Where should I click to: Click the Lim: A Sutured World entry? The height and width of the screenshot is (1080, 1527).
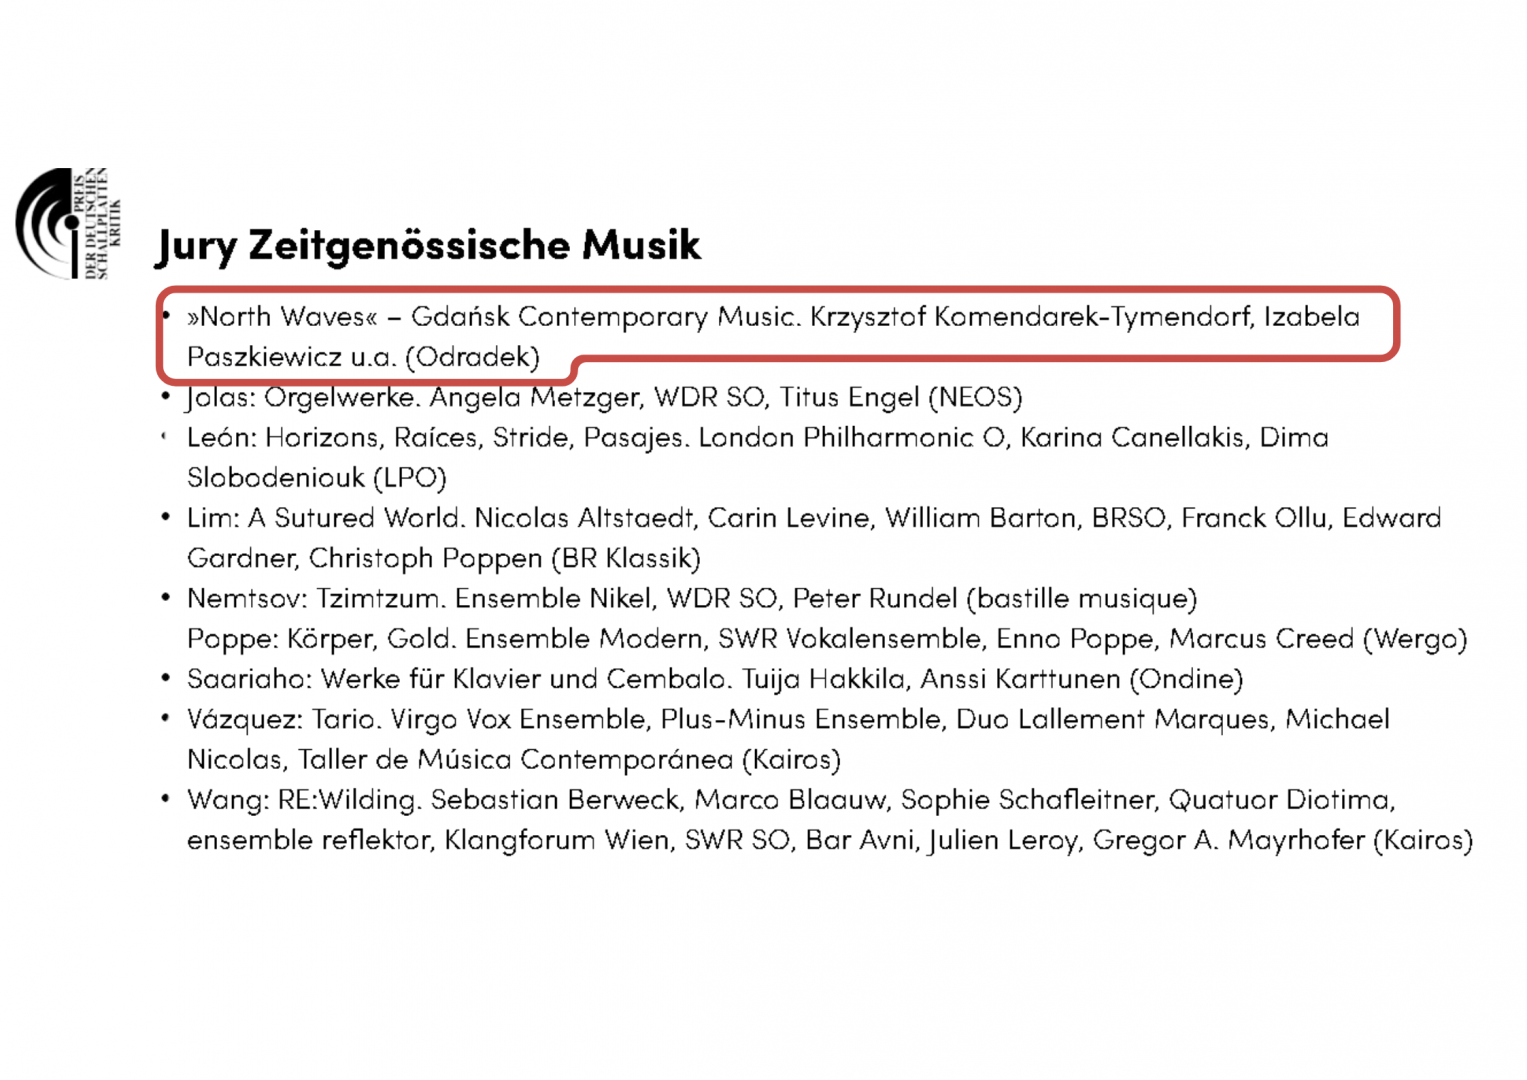[x=812, y=518]
